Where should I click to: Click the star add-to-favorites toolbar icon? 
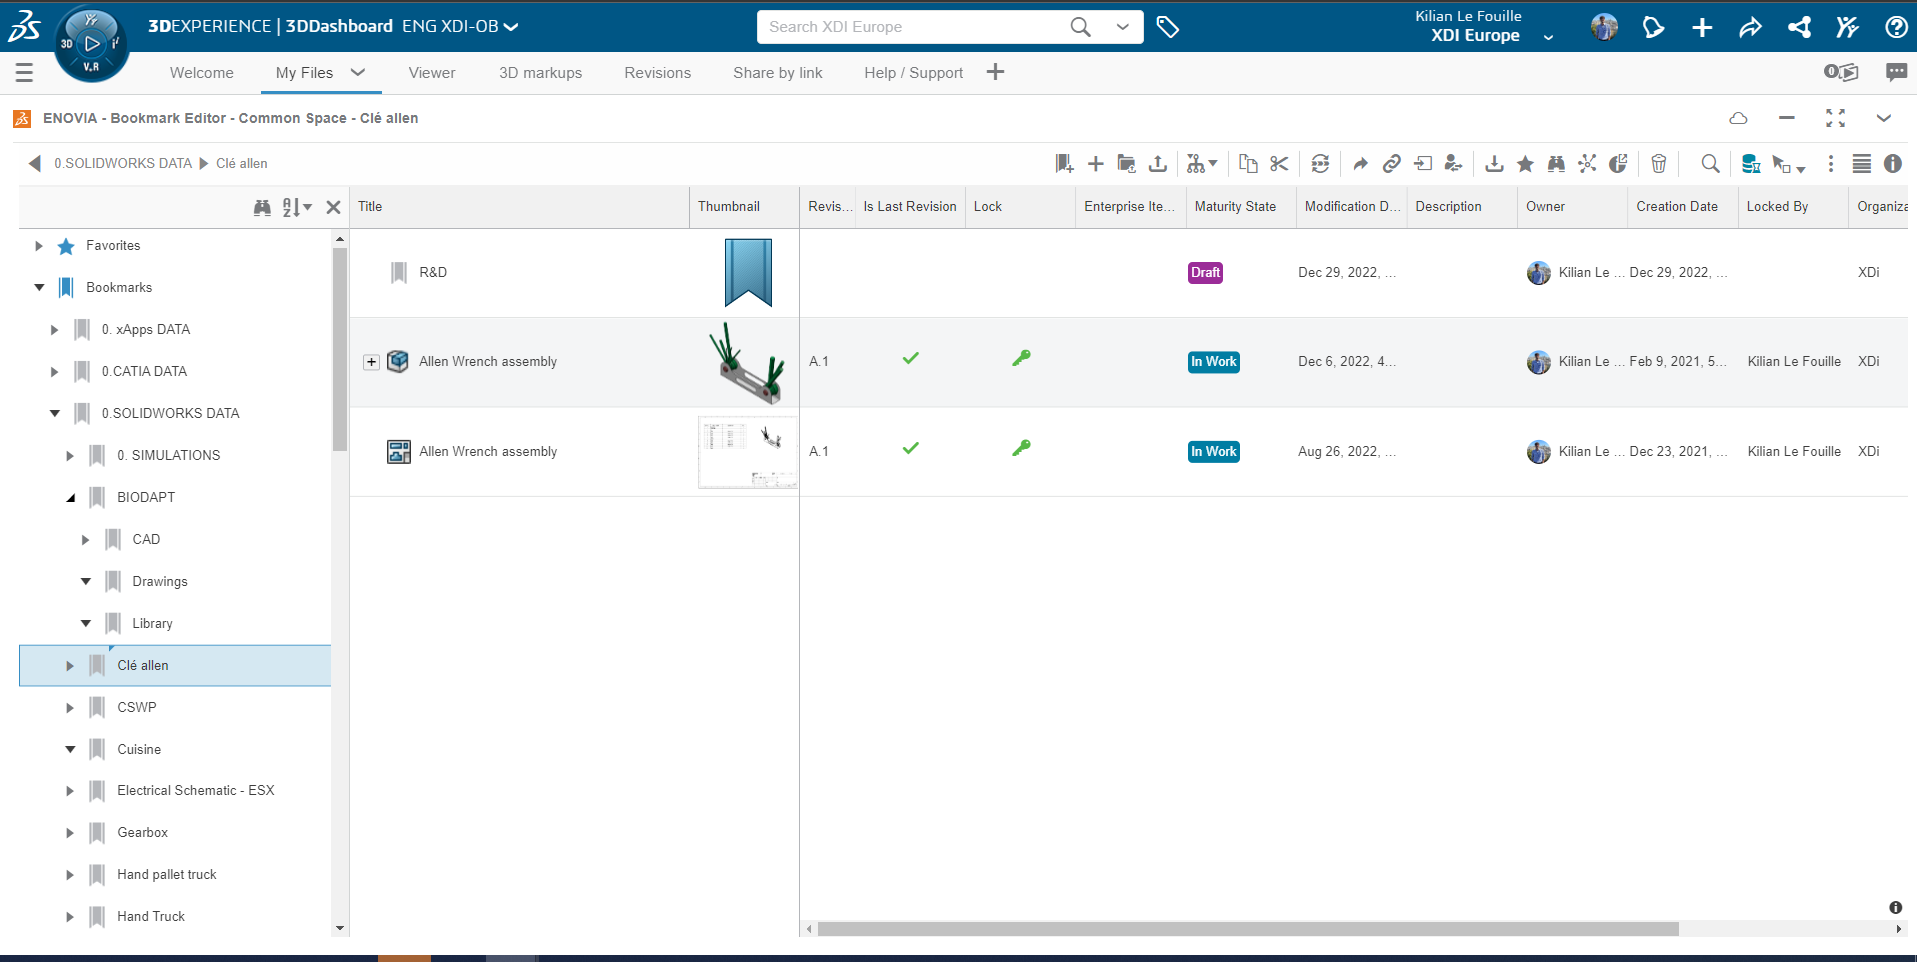click(x=1525, y=164)
